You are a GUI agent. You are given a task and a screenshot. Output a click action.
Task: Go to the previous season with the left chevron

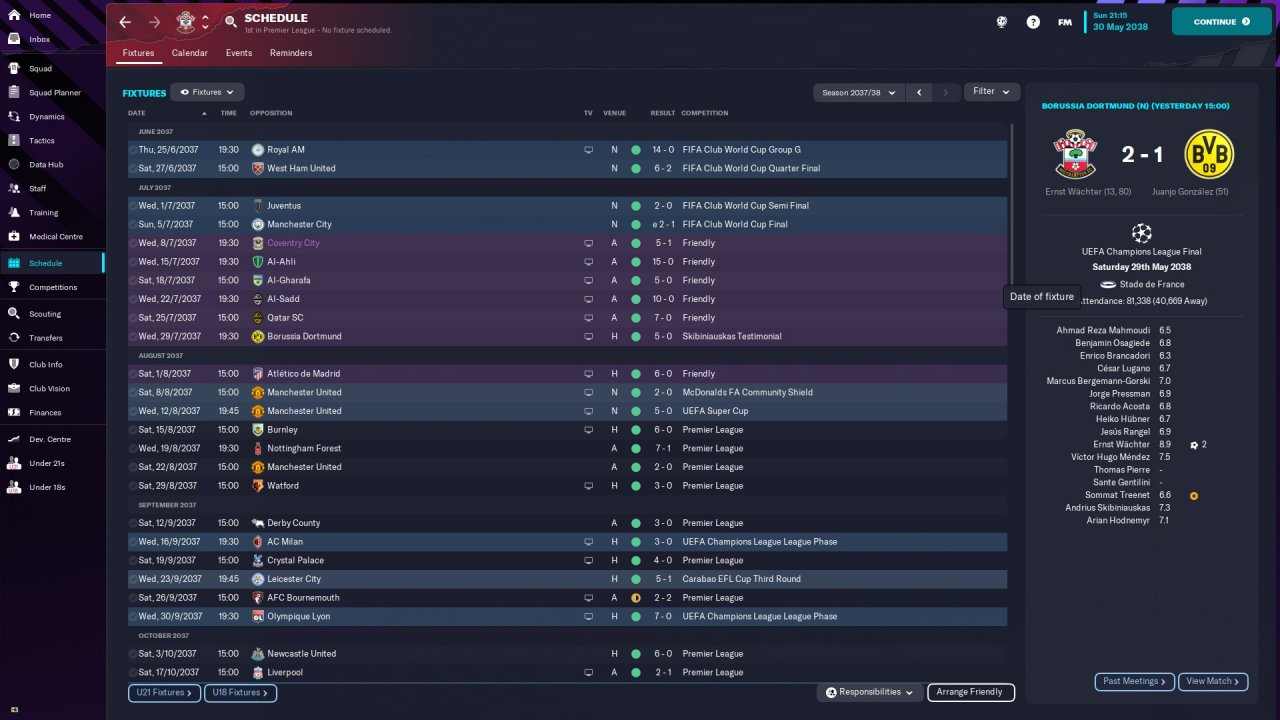919,93
